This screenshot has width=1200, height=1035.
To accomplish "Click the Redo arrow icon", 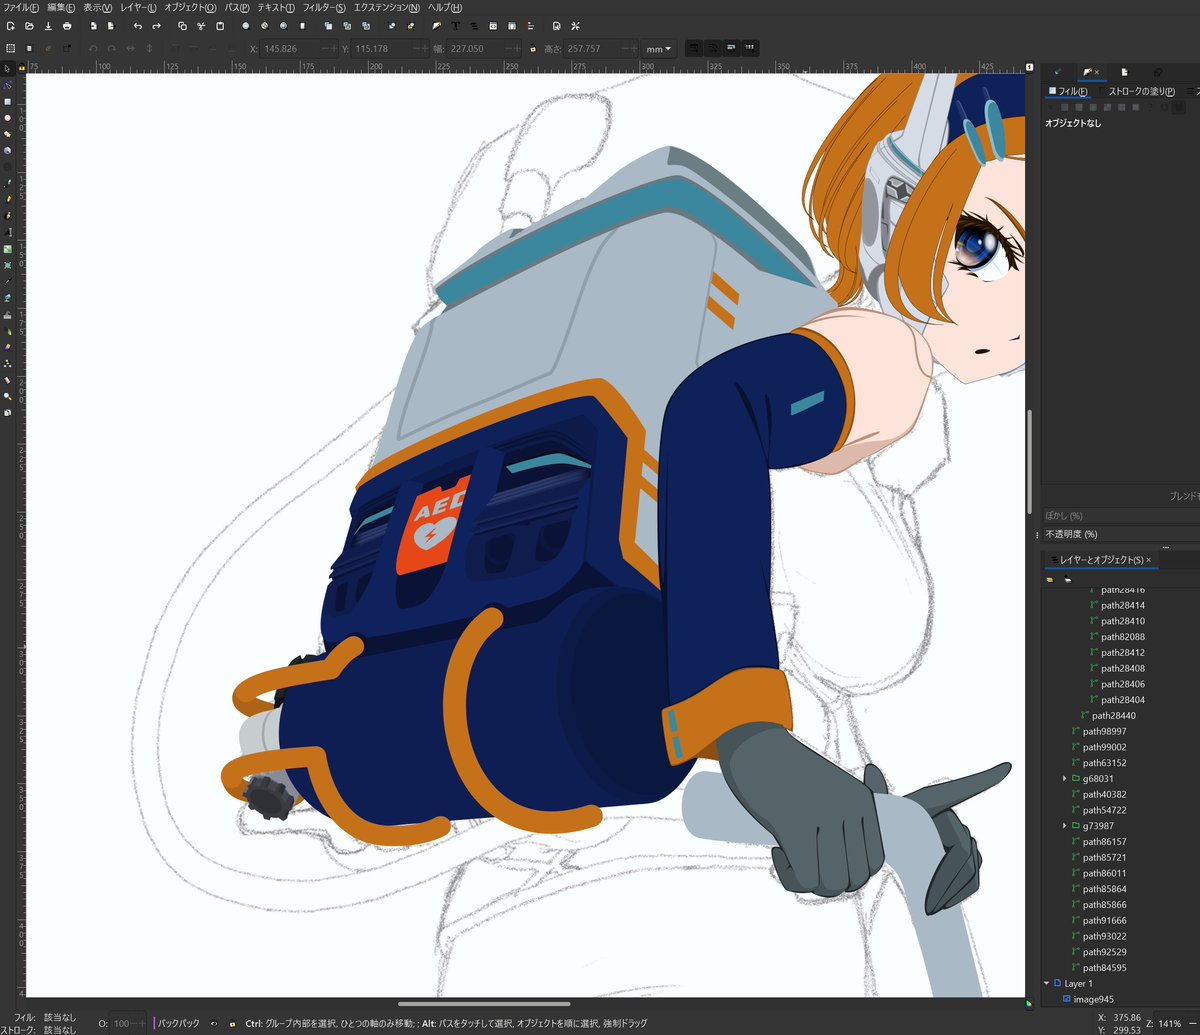I will [x=156, y=26].
